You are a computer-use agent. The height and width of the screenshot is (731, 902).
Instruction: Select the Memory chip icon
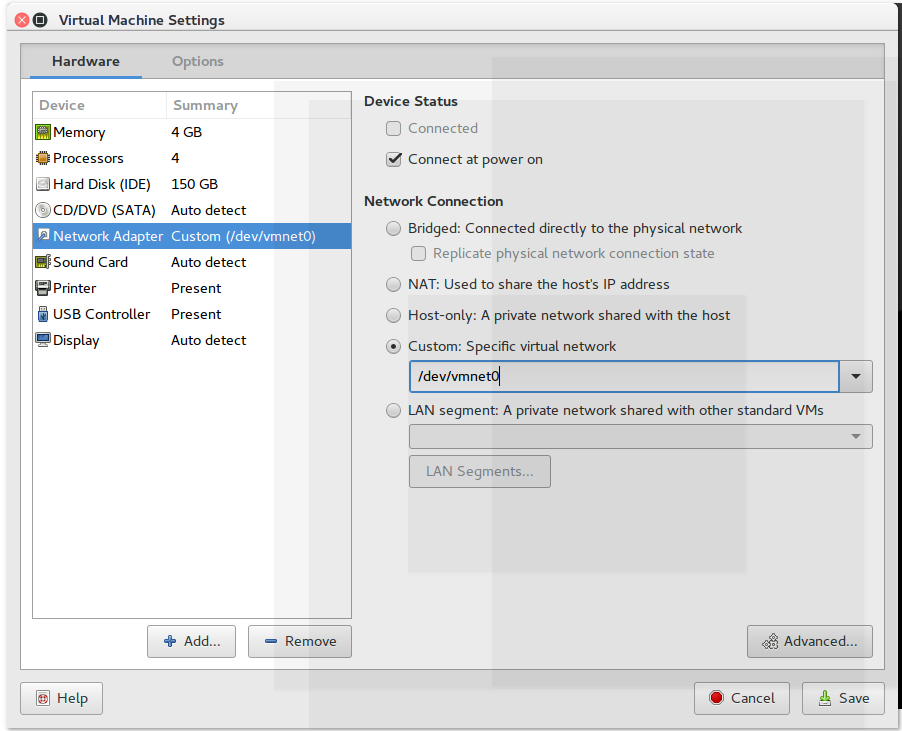pyautogui.click(x=43, y=132)
